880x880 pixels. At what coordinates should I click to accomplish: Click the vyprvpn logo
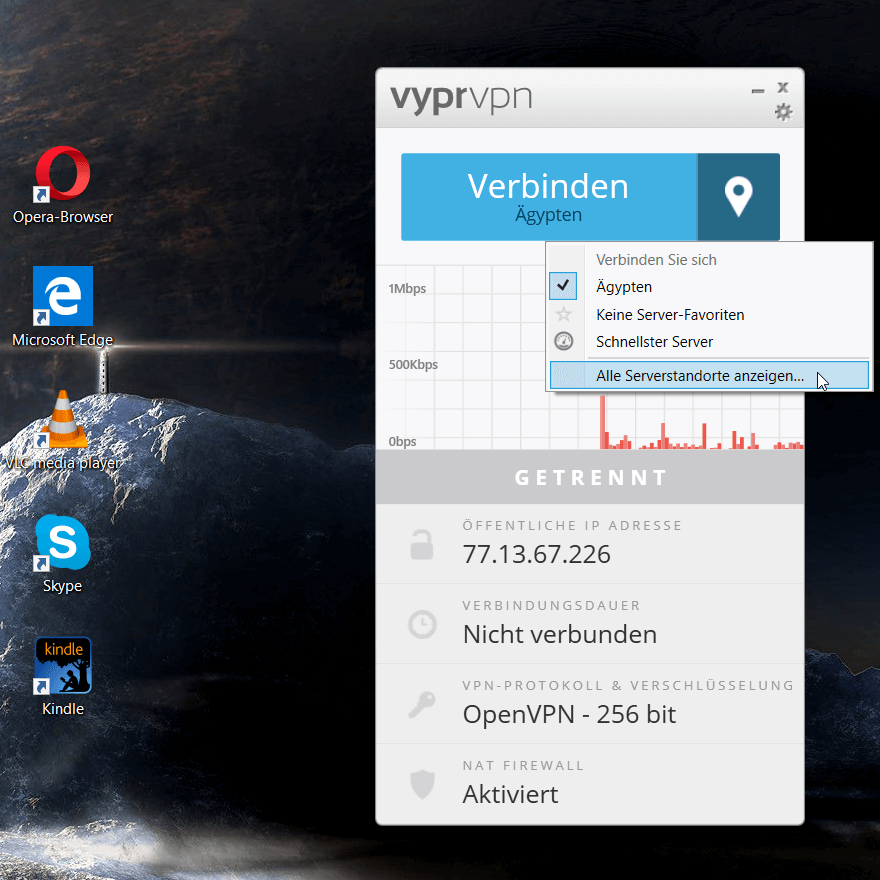click(461, 99)
